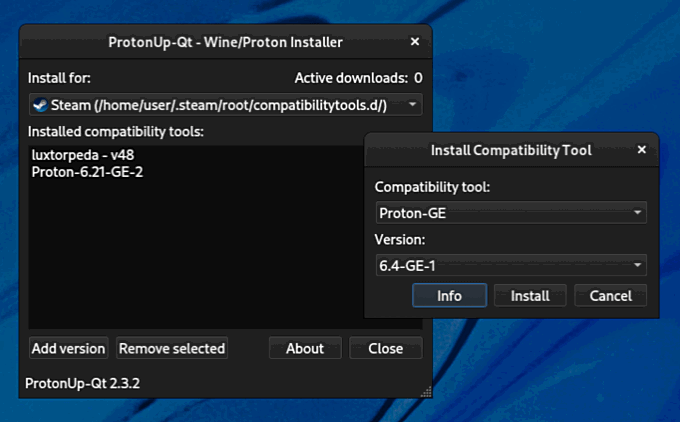The image size is (680, 422).
Task: Show Info for the selected Proton-GE version
Action: click(449, 296)
